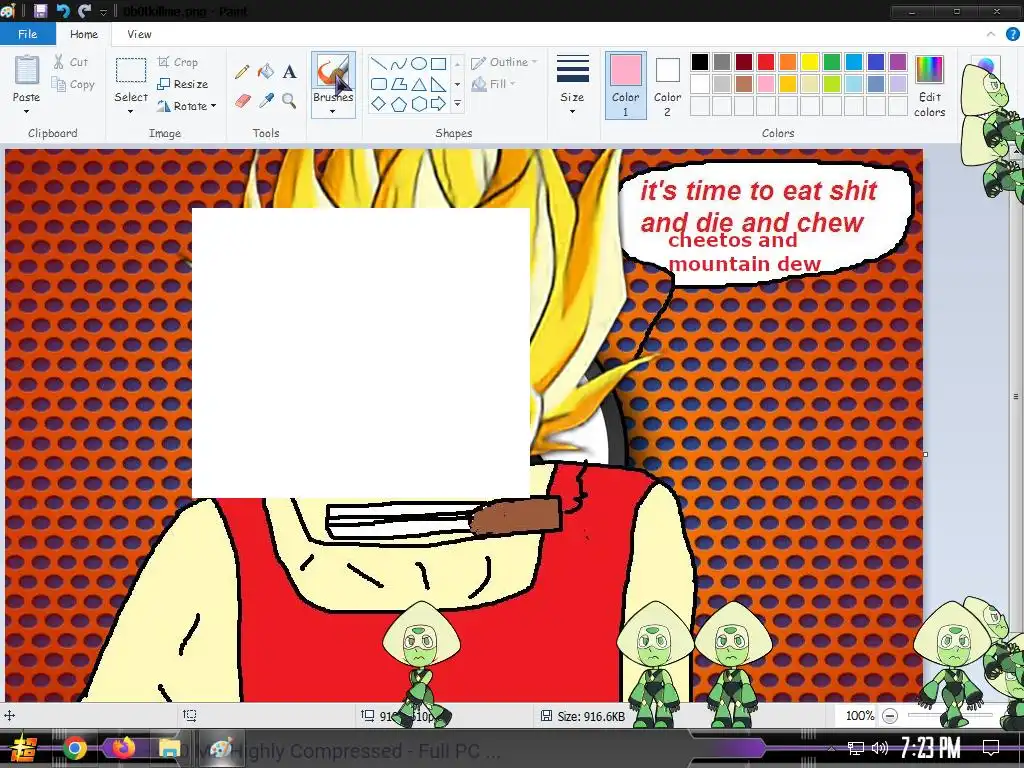1024x768 pixels.
Task: Click the Resize button
Action: [x=183, y=84]
